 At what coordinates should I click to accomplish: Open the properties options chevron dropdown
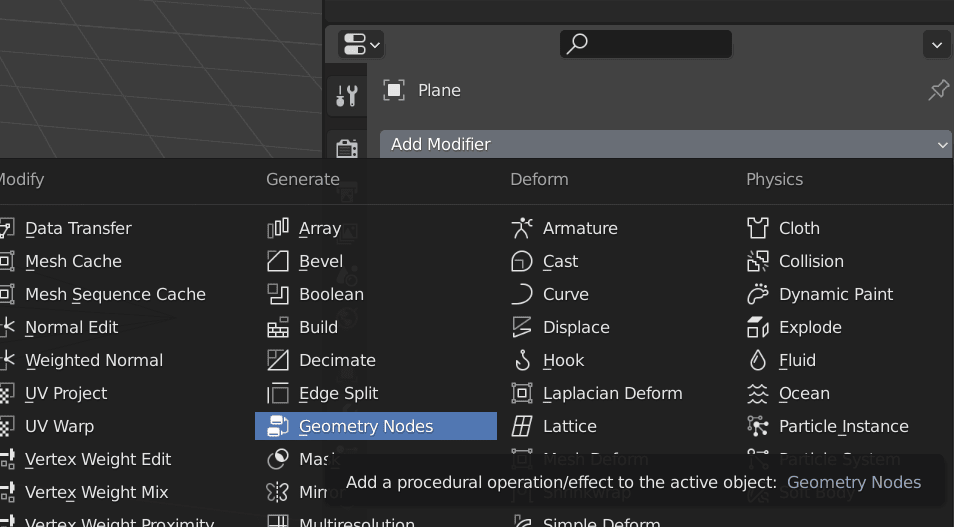936,44
